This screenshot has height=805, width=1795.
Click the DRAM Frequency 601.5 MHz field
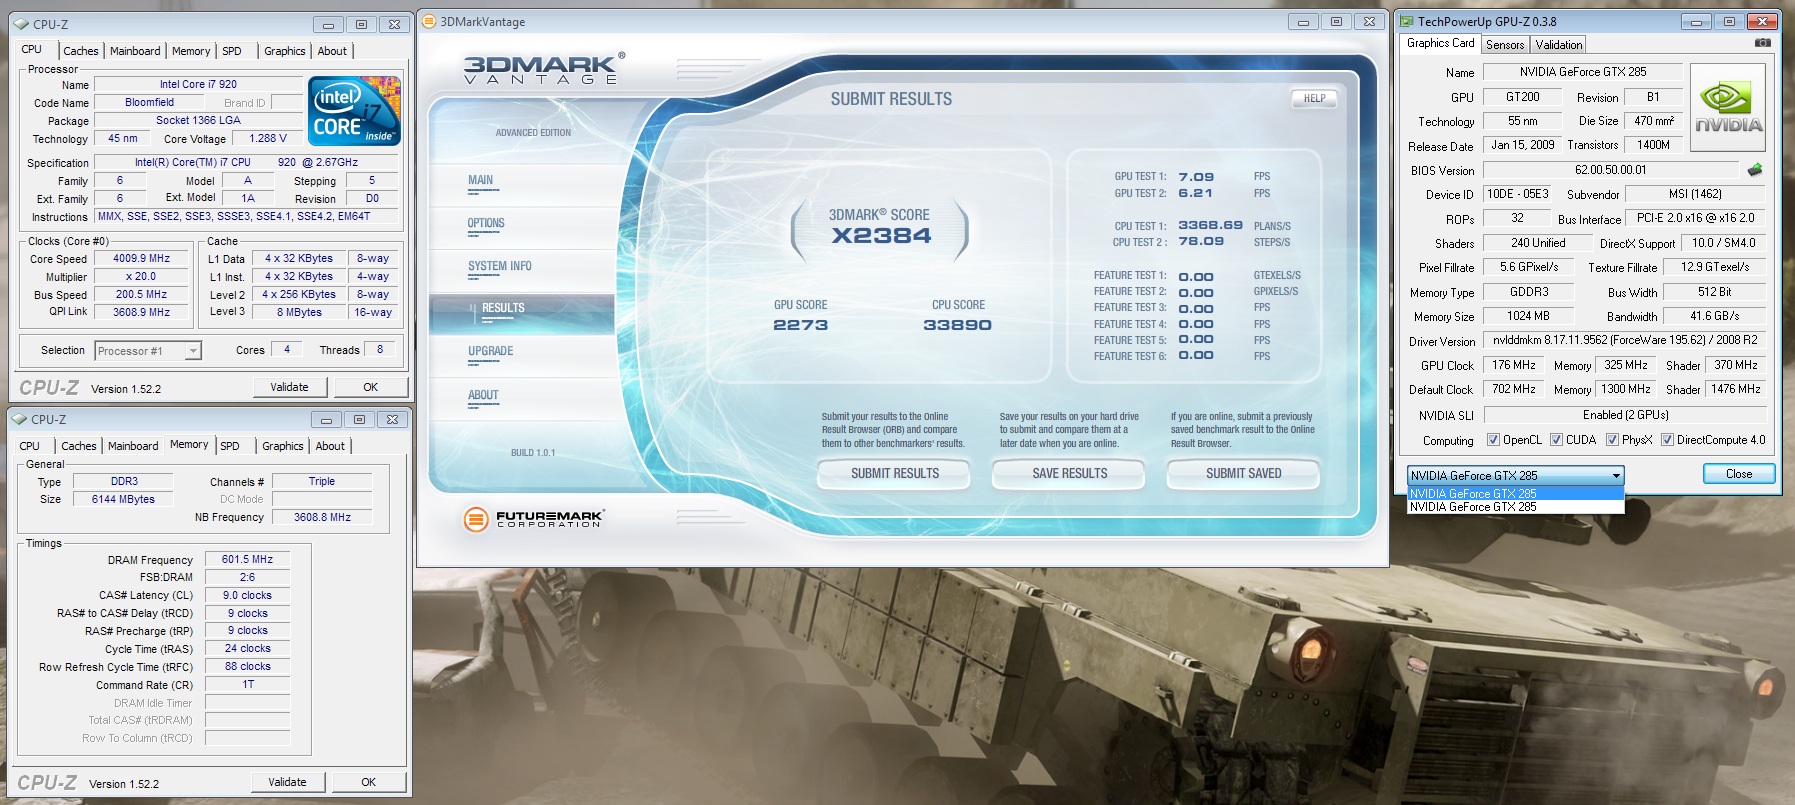[247, 560]
